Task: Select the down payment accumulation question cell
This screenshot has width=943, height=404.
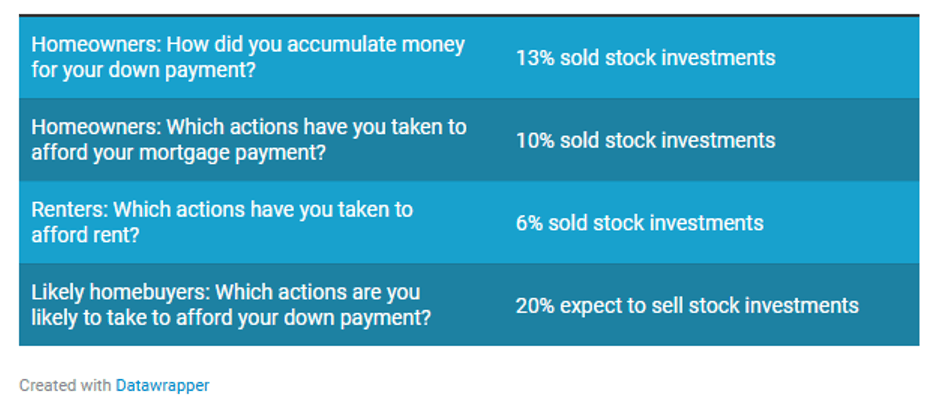Action: tap(248, 58)
